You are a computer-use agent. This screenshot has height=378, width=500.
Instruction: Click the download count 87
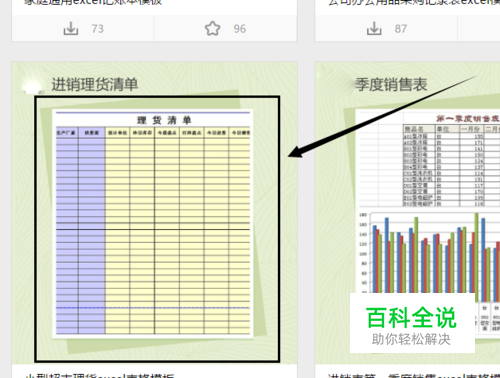[x=401, y=29]
